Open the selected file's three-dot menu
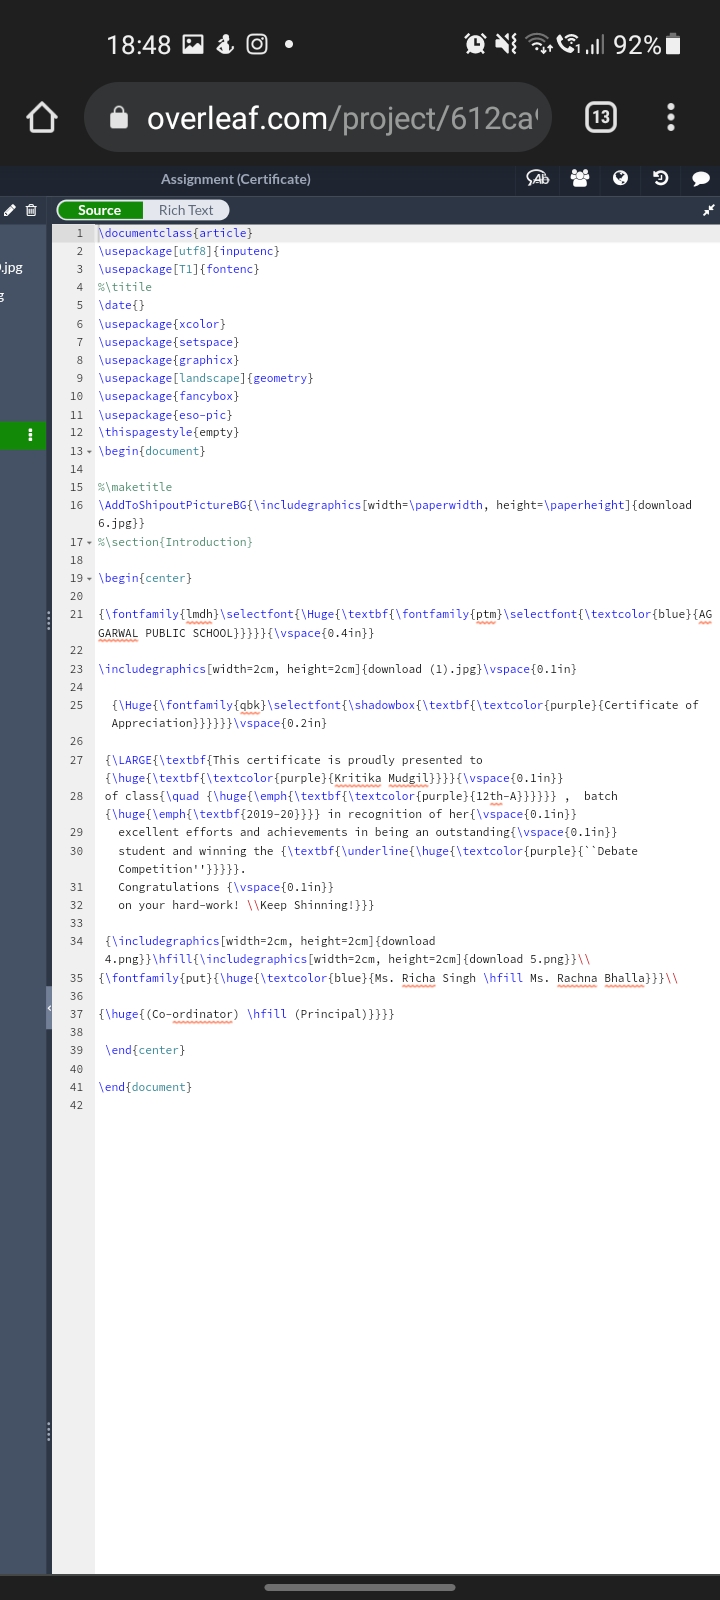Viewport: 720px width, 1600px height. click(30, 435)
